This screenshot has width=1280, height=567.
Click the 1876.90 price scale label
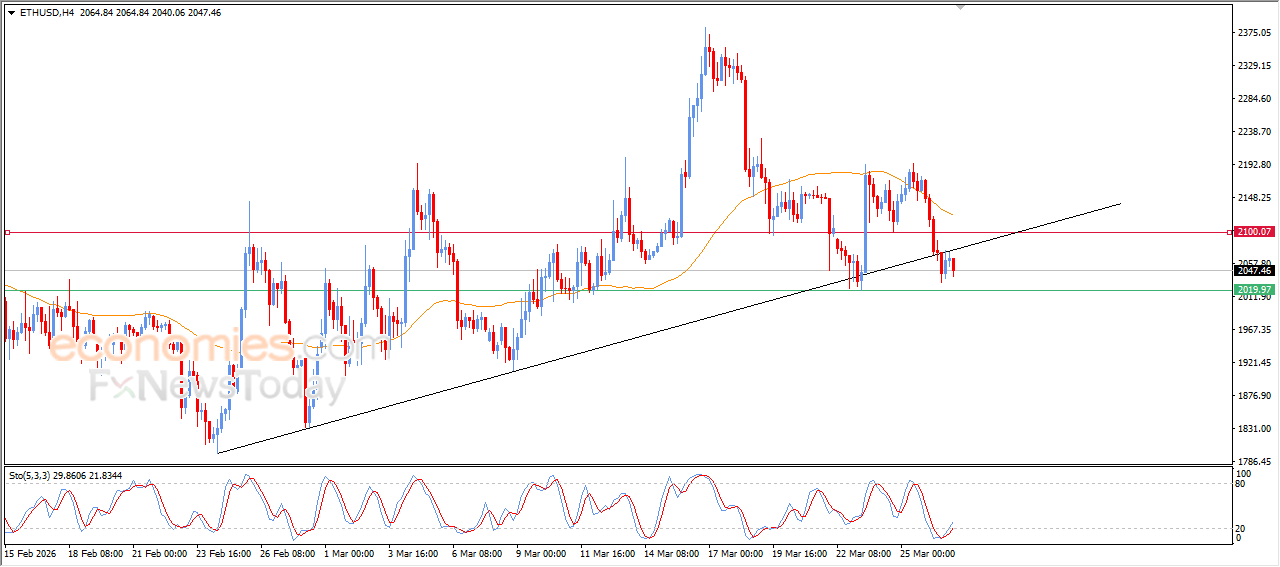tap(1254, 396)
